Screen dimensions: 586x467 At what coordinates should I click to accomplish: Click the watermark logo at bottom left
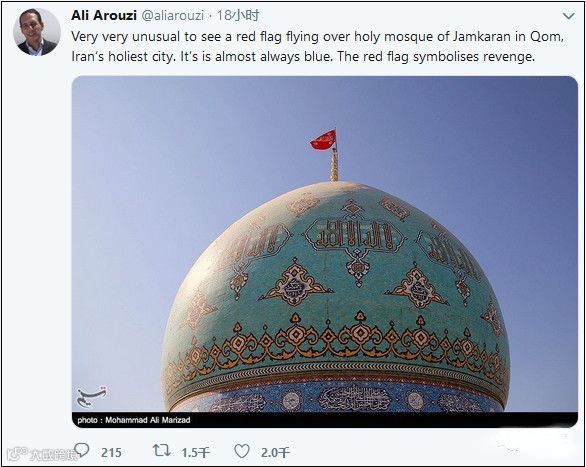click(41, 454)
